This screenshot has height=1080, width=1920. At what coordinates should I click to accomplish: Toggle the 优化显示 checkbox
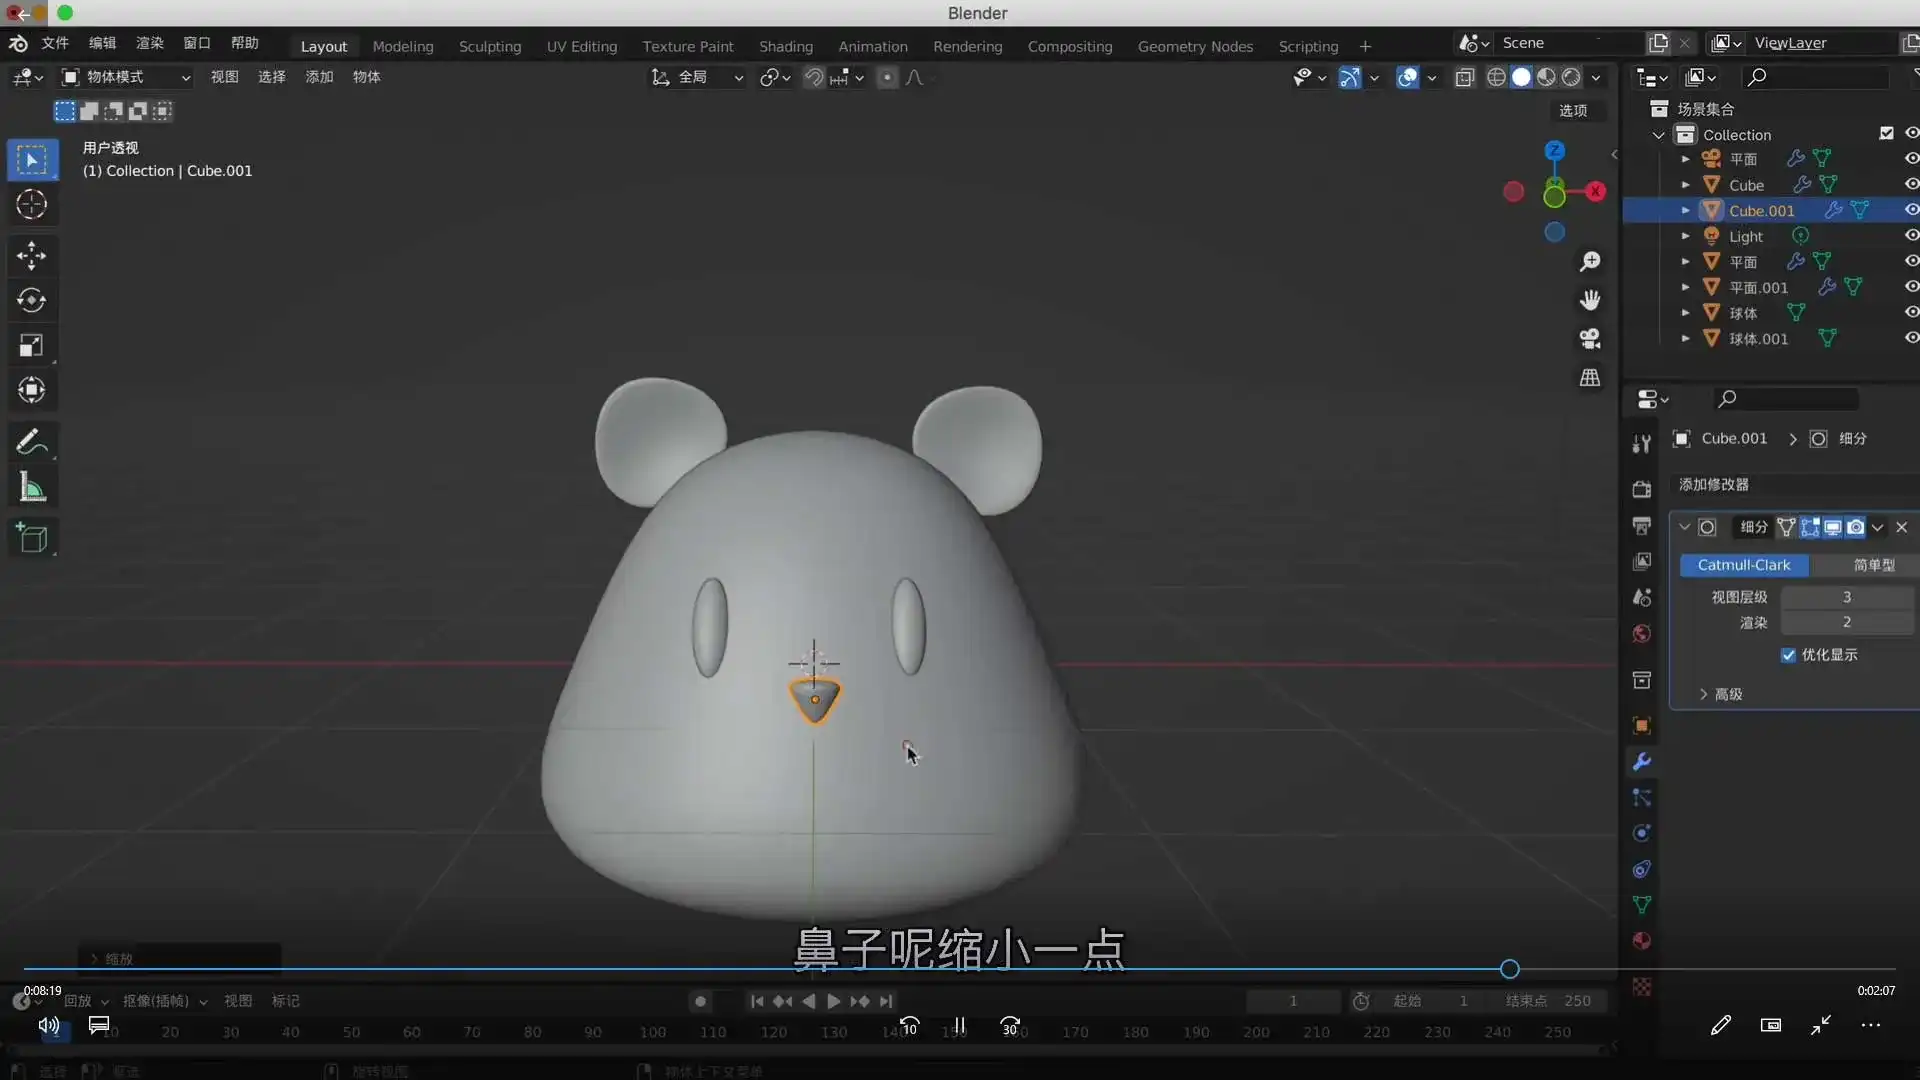coord(1788,655)
